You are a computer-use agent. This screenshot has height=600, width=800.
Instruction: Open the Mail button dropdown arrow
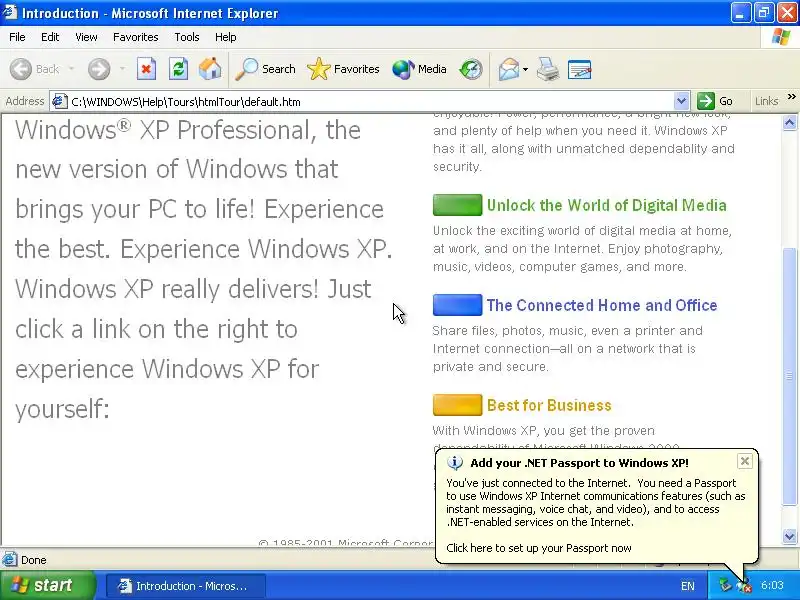click(x=526, y=69)
